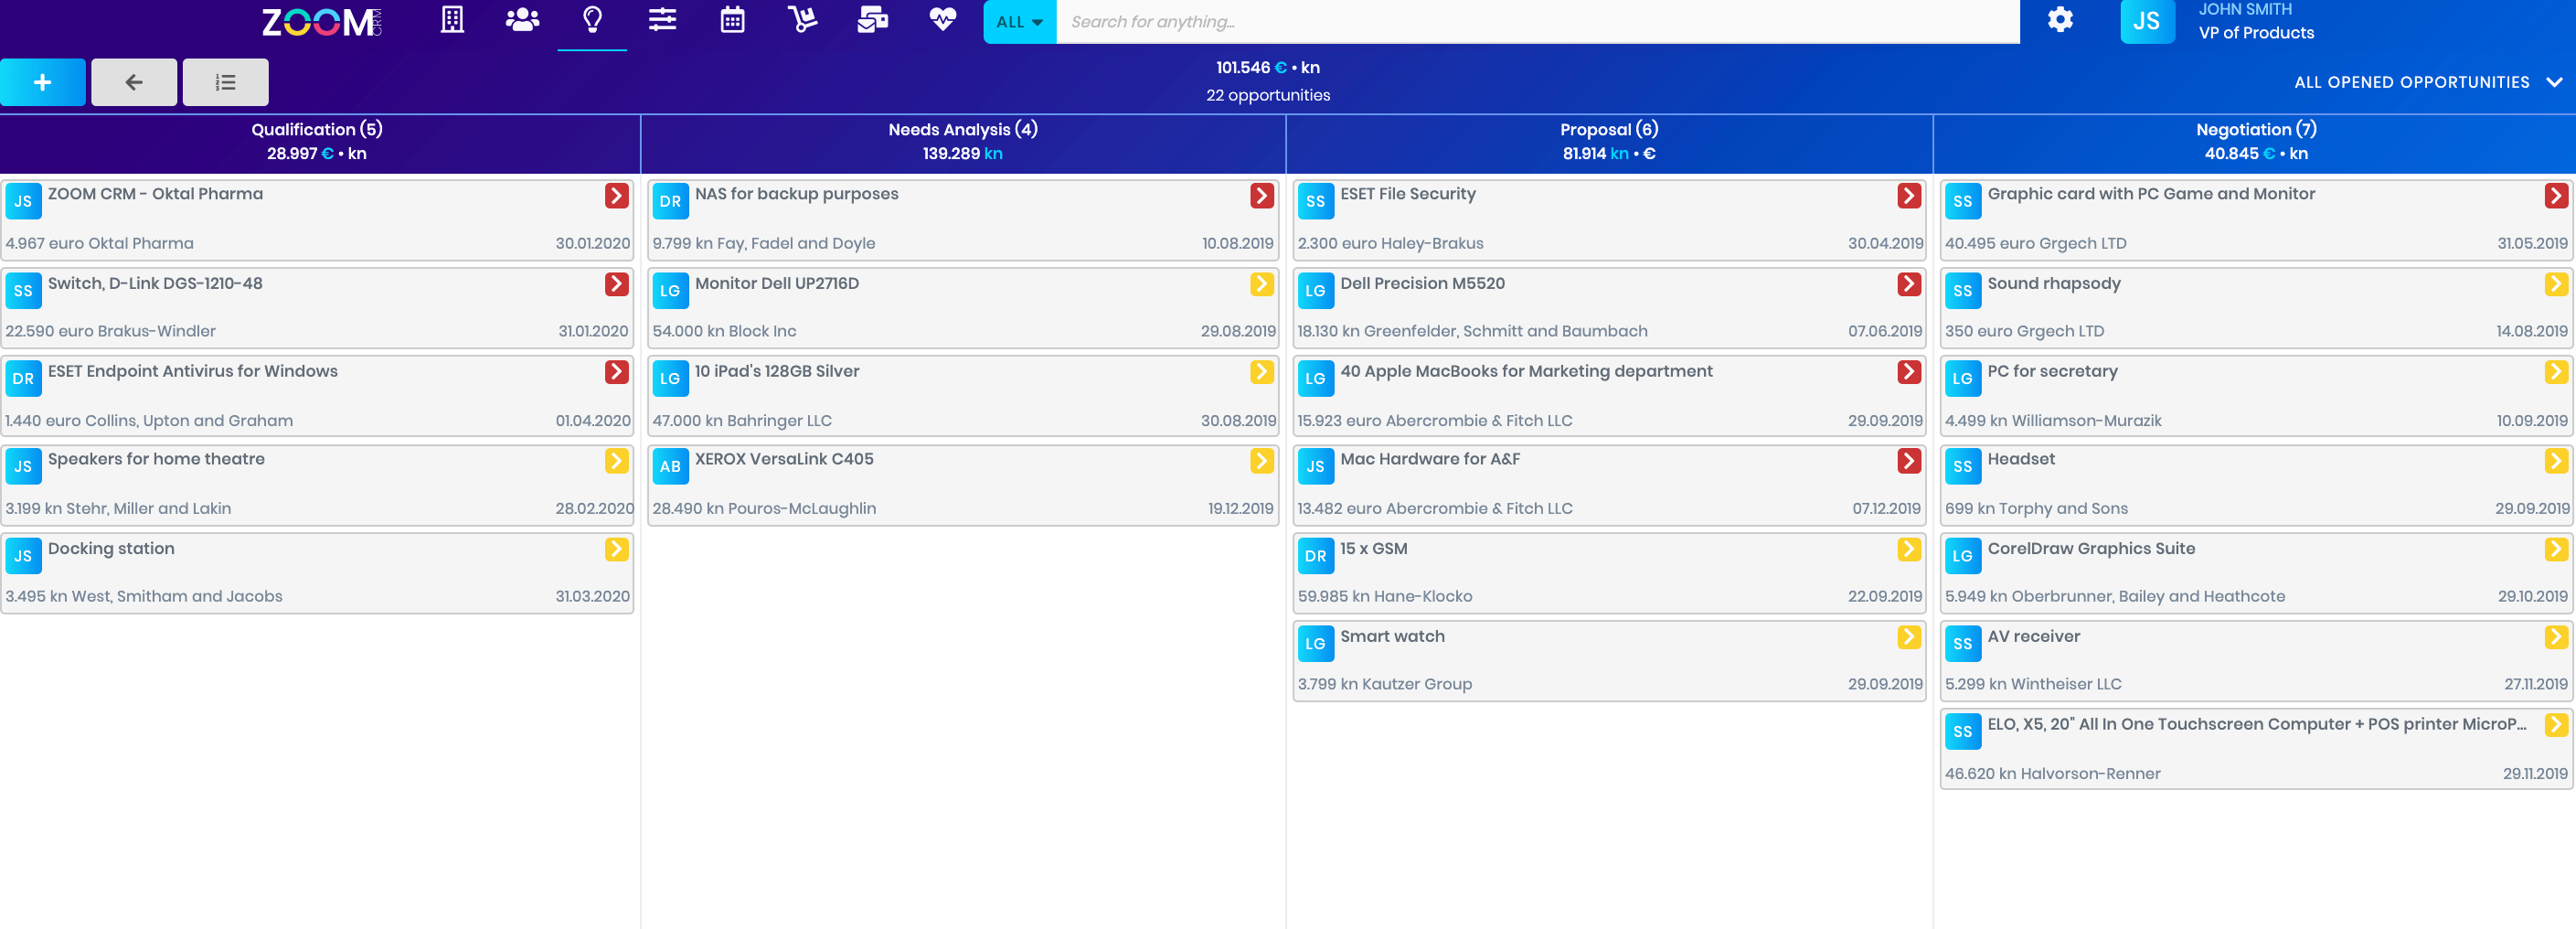The height and width of the screenshot is (929, 2576).
Task: Open XEROX VersaLink C405 yellow arrow
Action: click(x=1262, y=460)
